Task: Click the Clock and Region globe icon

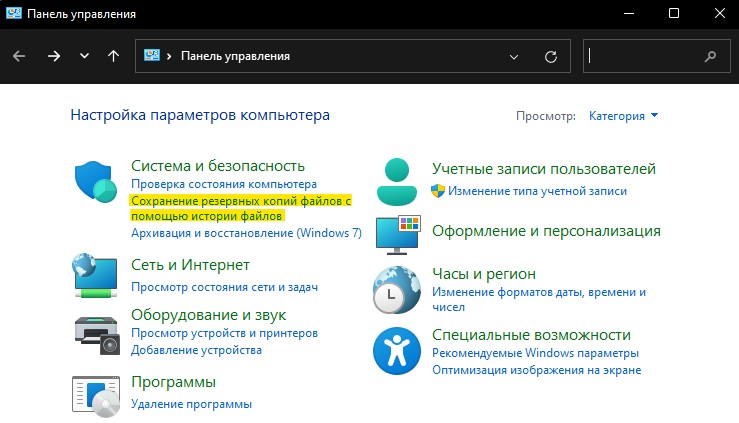Action: pyautogui.click(x=397, y=290)
